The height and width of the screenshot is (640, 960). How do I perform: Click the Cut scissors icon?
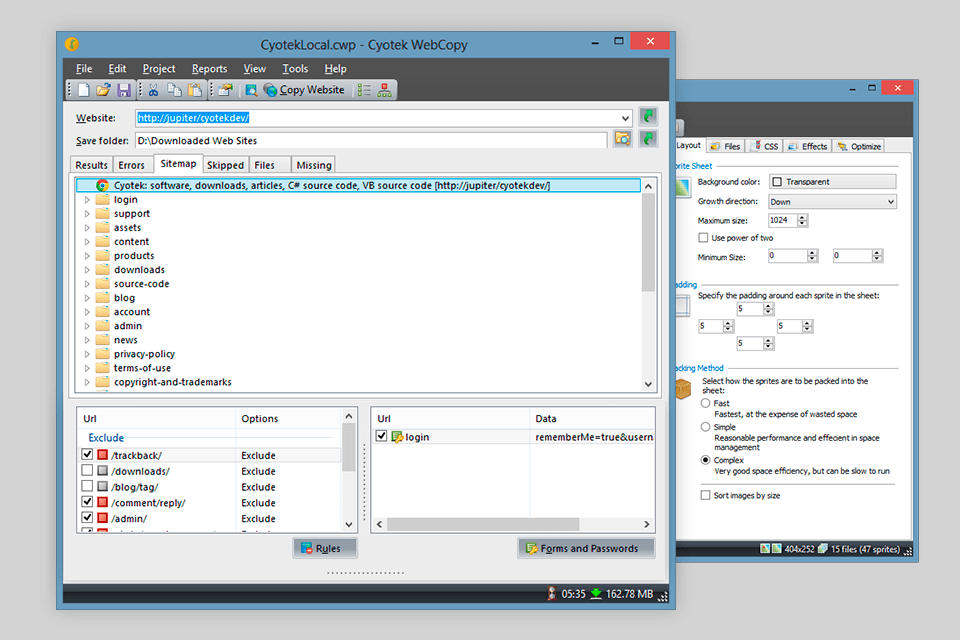pos(154,90)
